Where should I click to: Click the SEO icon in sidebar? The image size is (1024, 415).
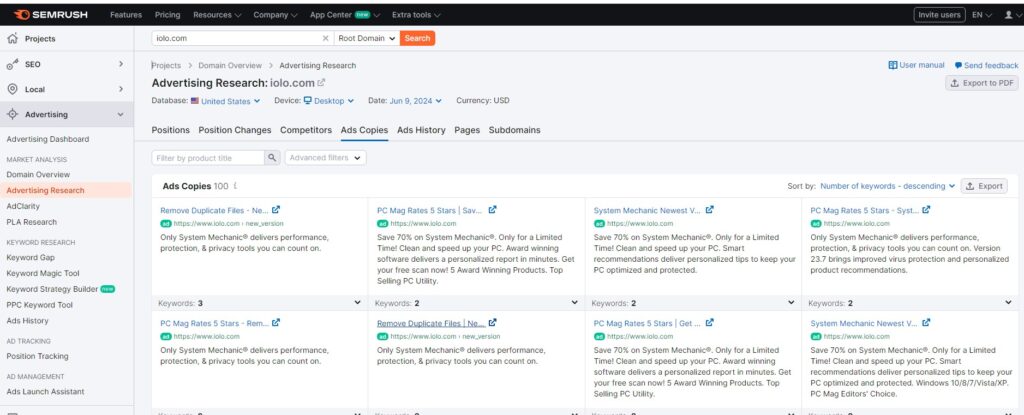[x=12, y=64]
